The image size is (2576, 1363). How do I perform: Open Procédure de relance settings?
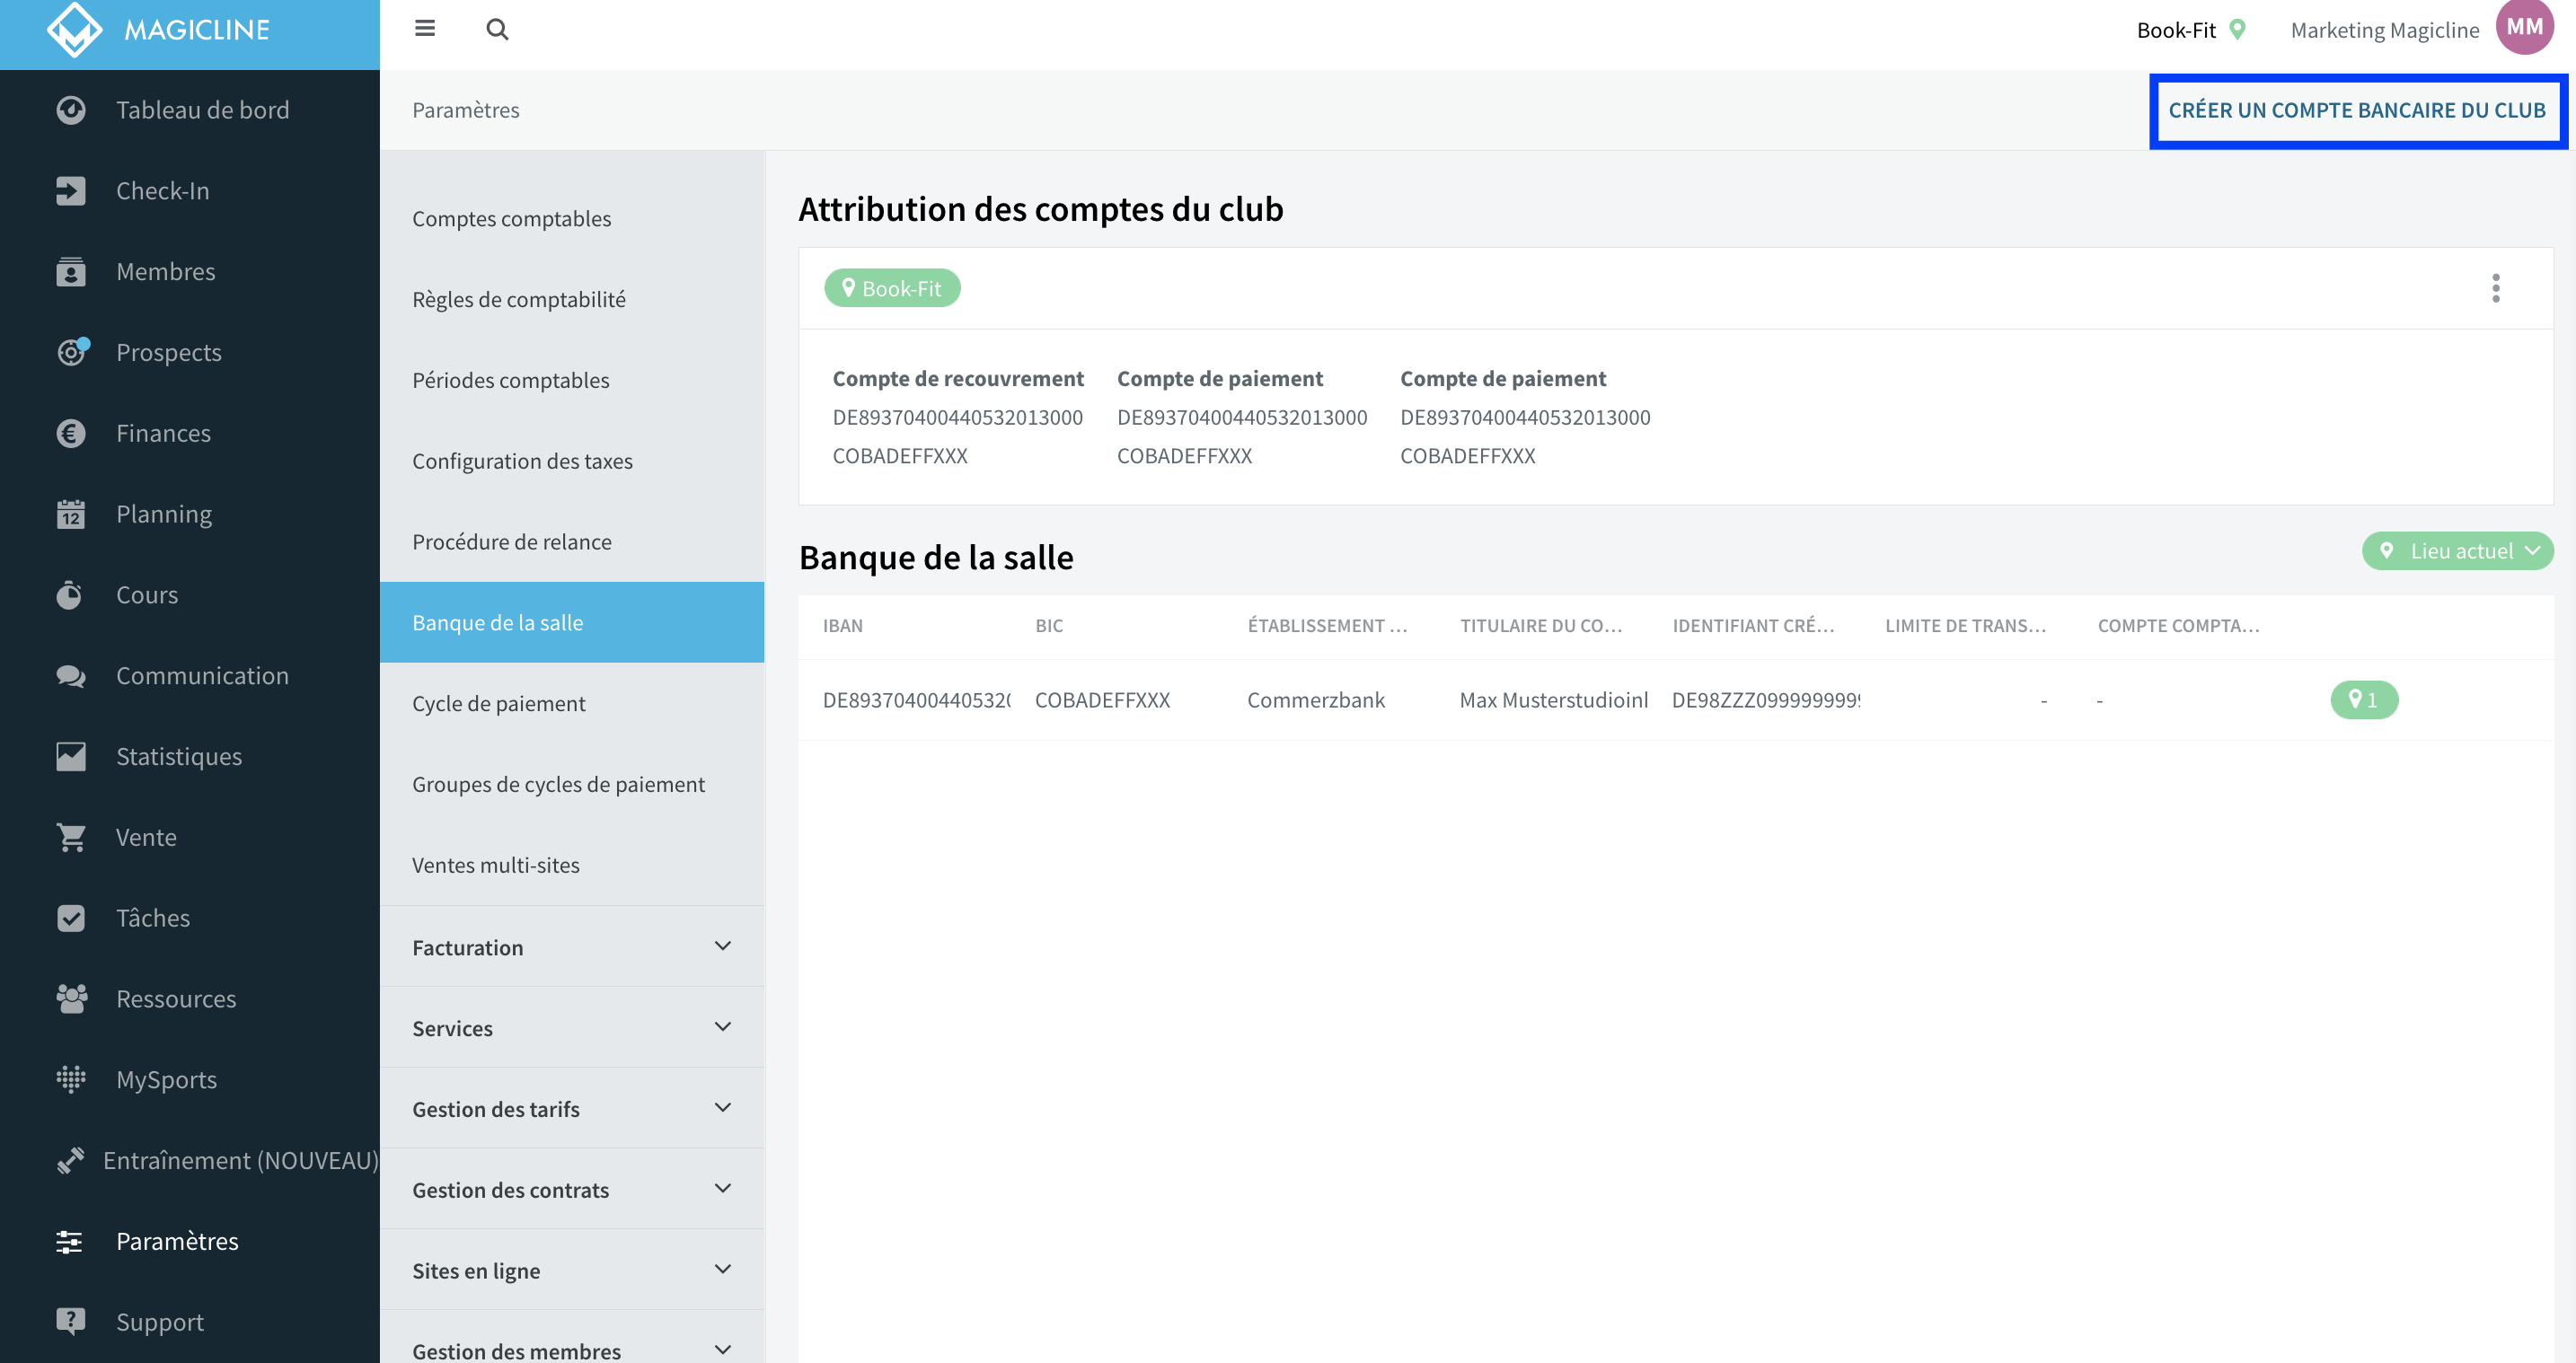pyautogui.click(x=572, y=542)
